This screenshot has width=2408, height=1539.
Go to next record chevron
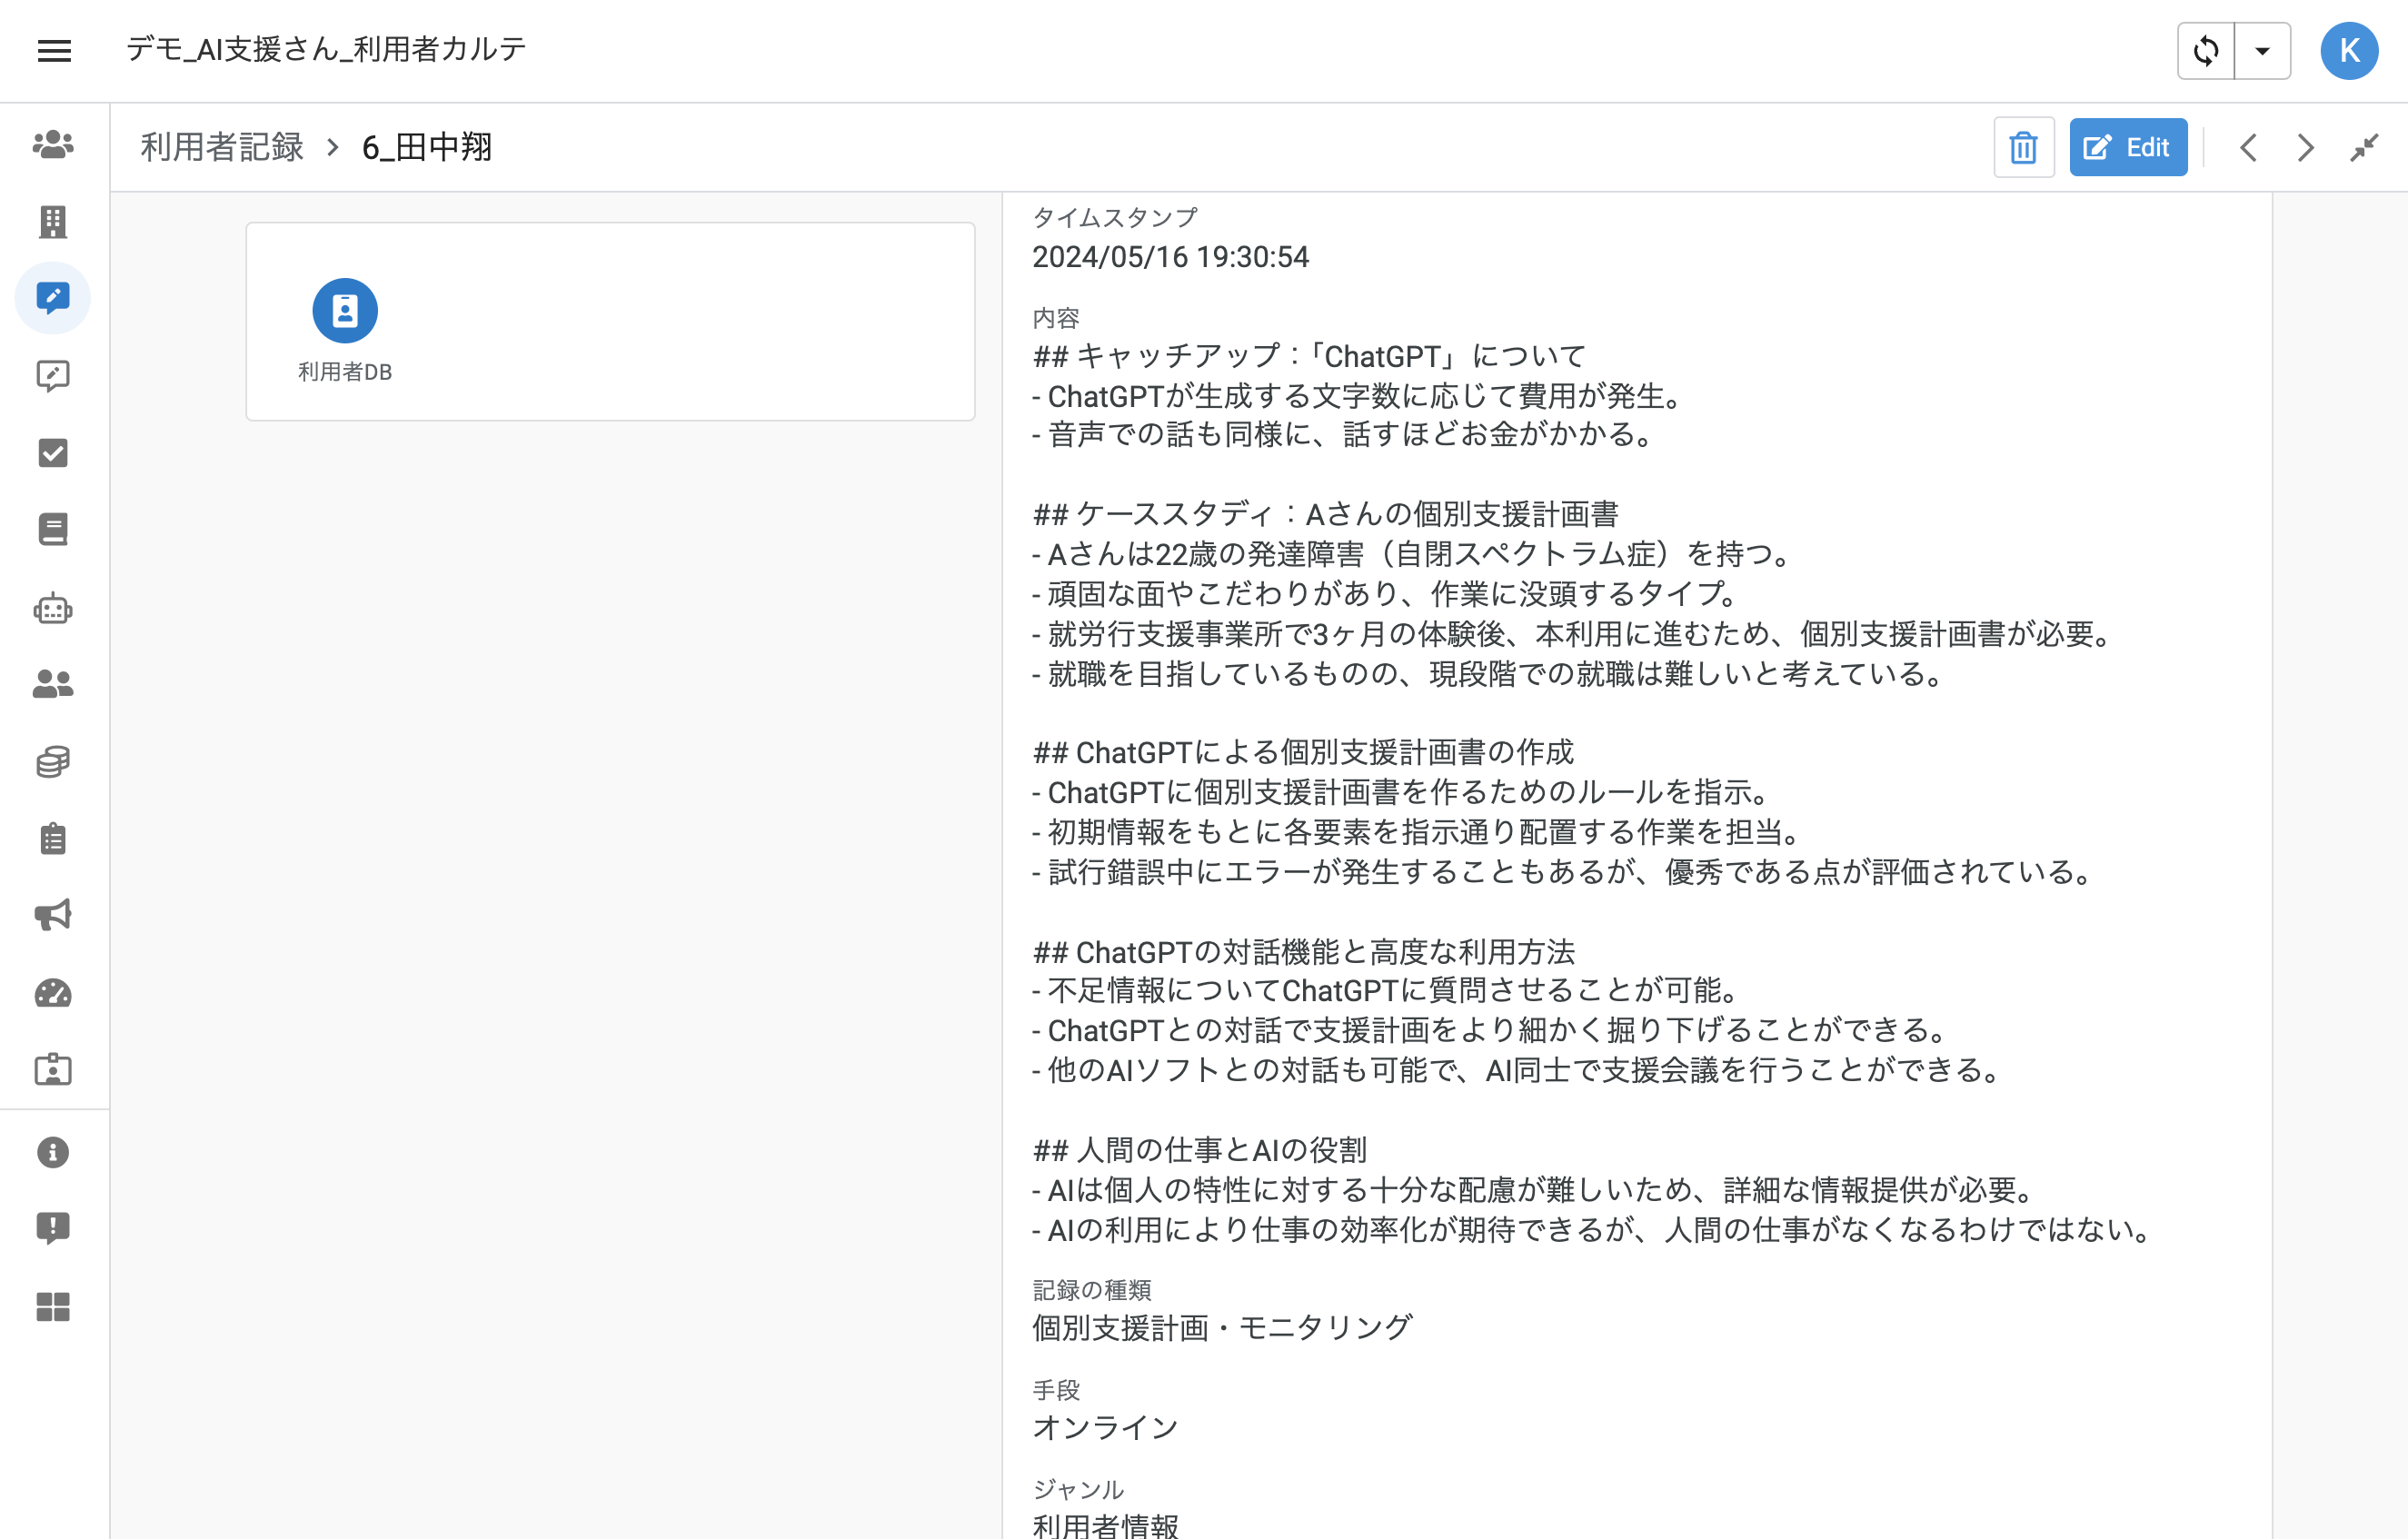coord(2305,148)
